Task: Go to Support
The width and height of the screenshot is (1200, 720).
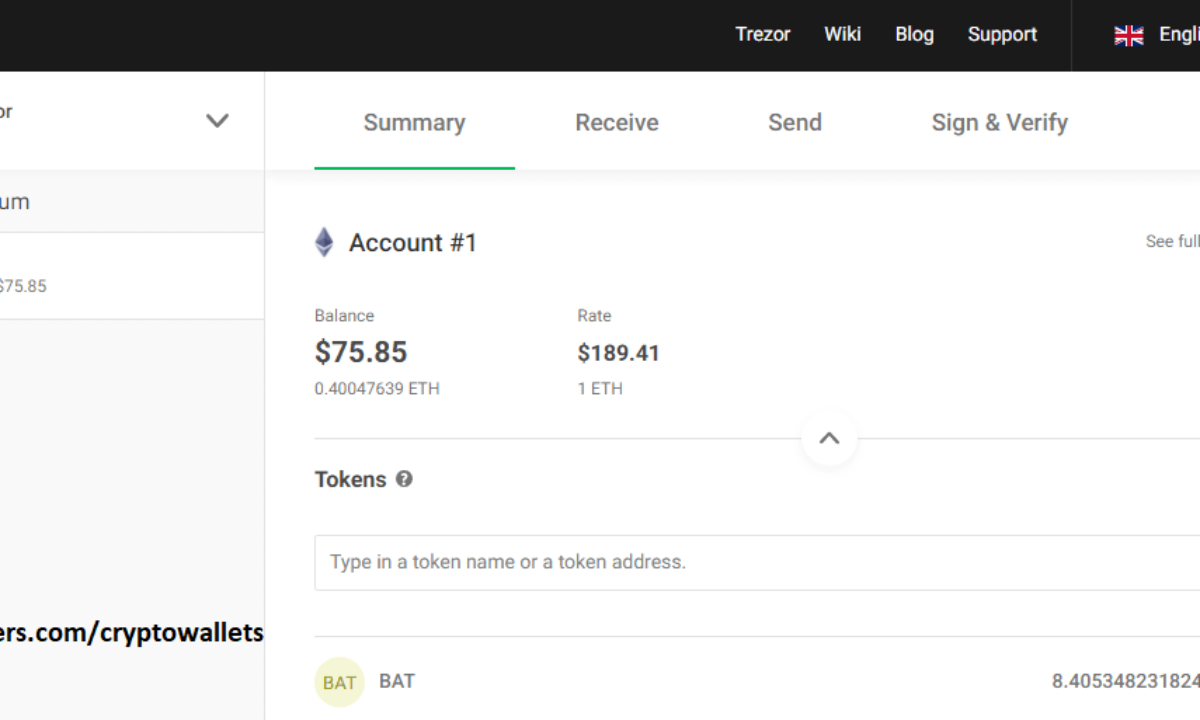Action: pos(1001,34)
